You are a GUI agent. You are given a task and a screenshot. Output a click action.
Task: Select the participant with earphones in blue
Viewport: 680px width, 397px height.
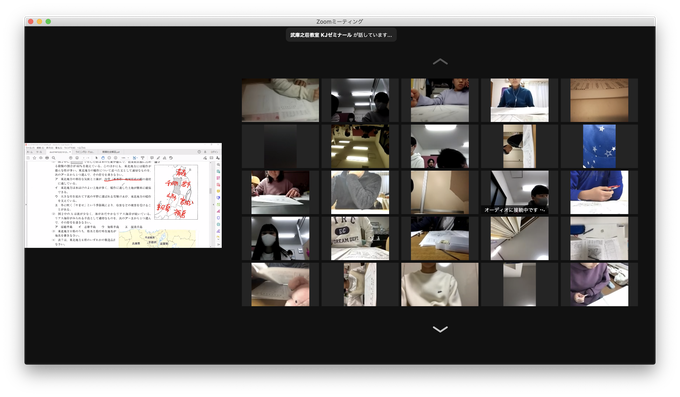519,100
